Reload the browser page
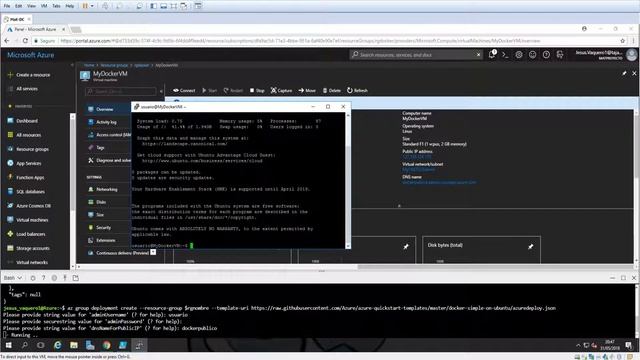This screenshot has width=640, height=360. click(25, 41)
